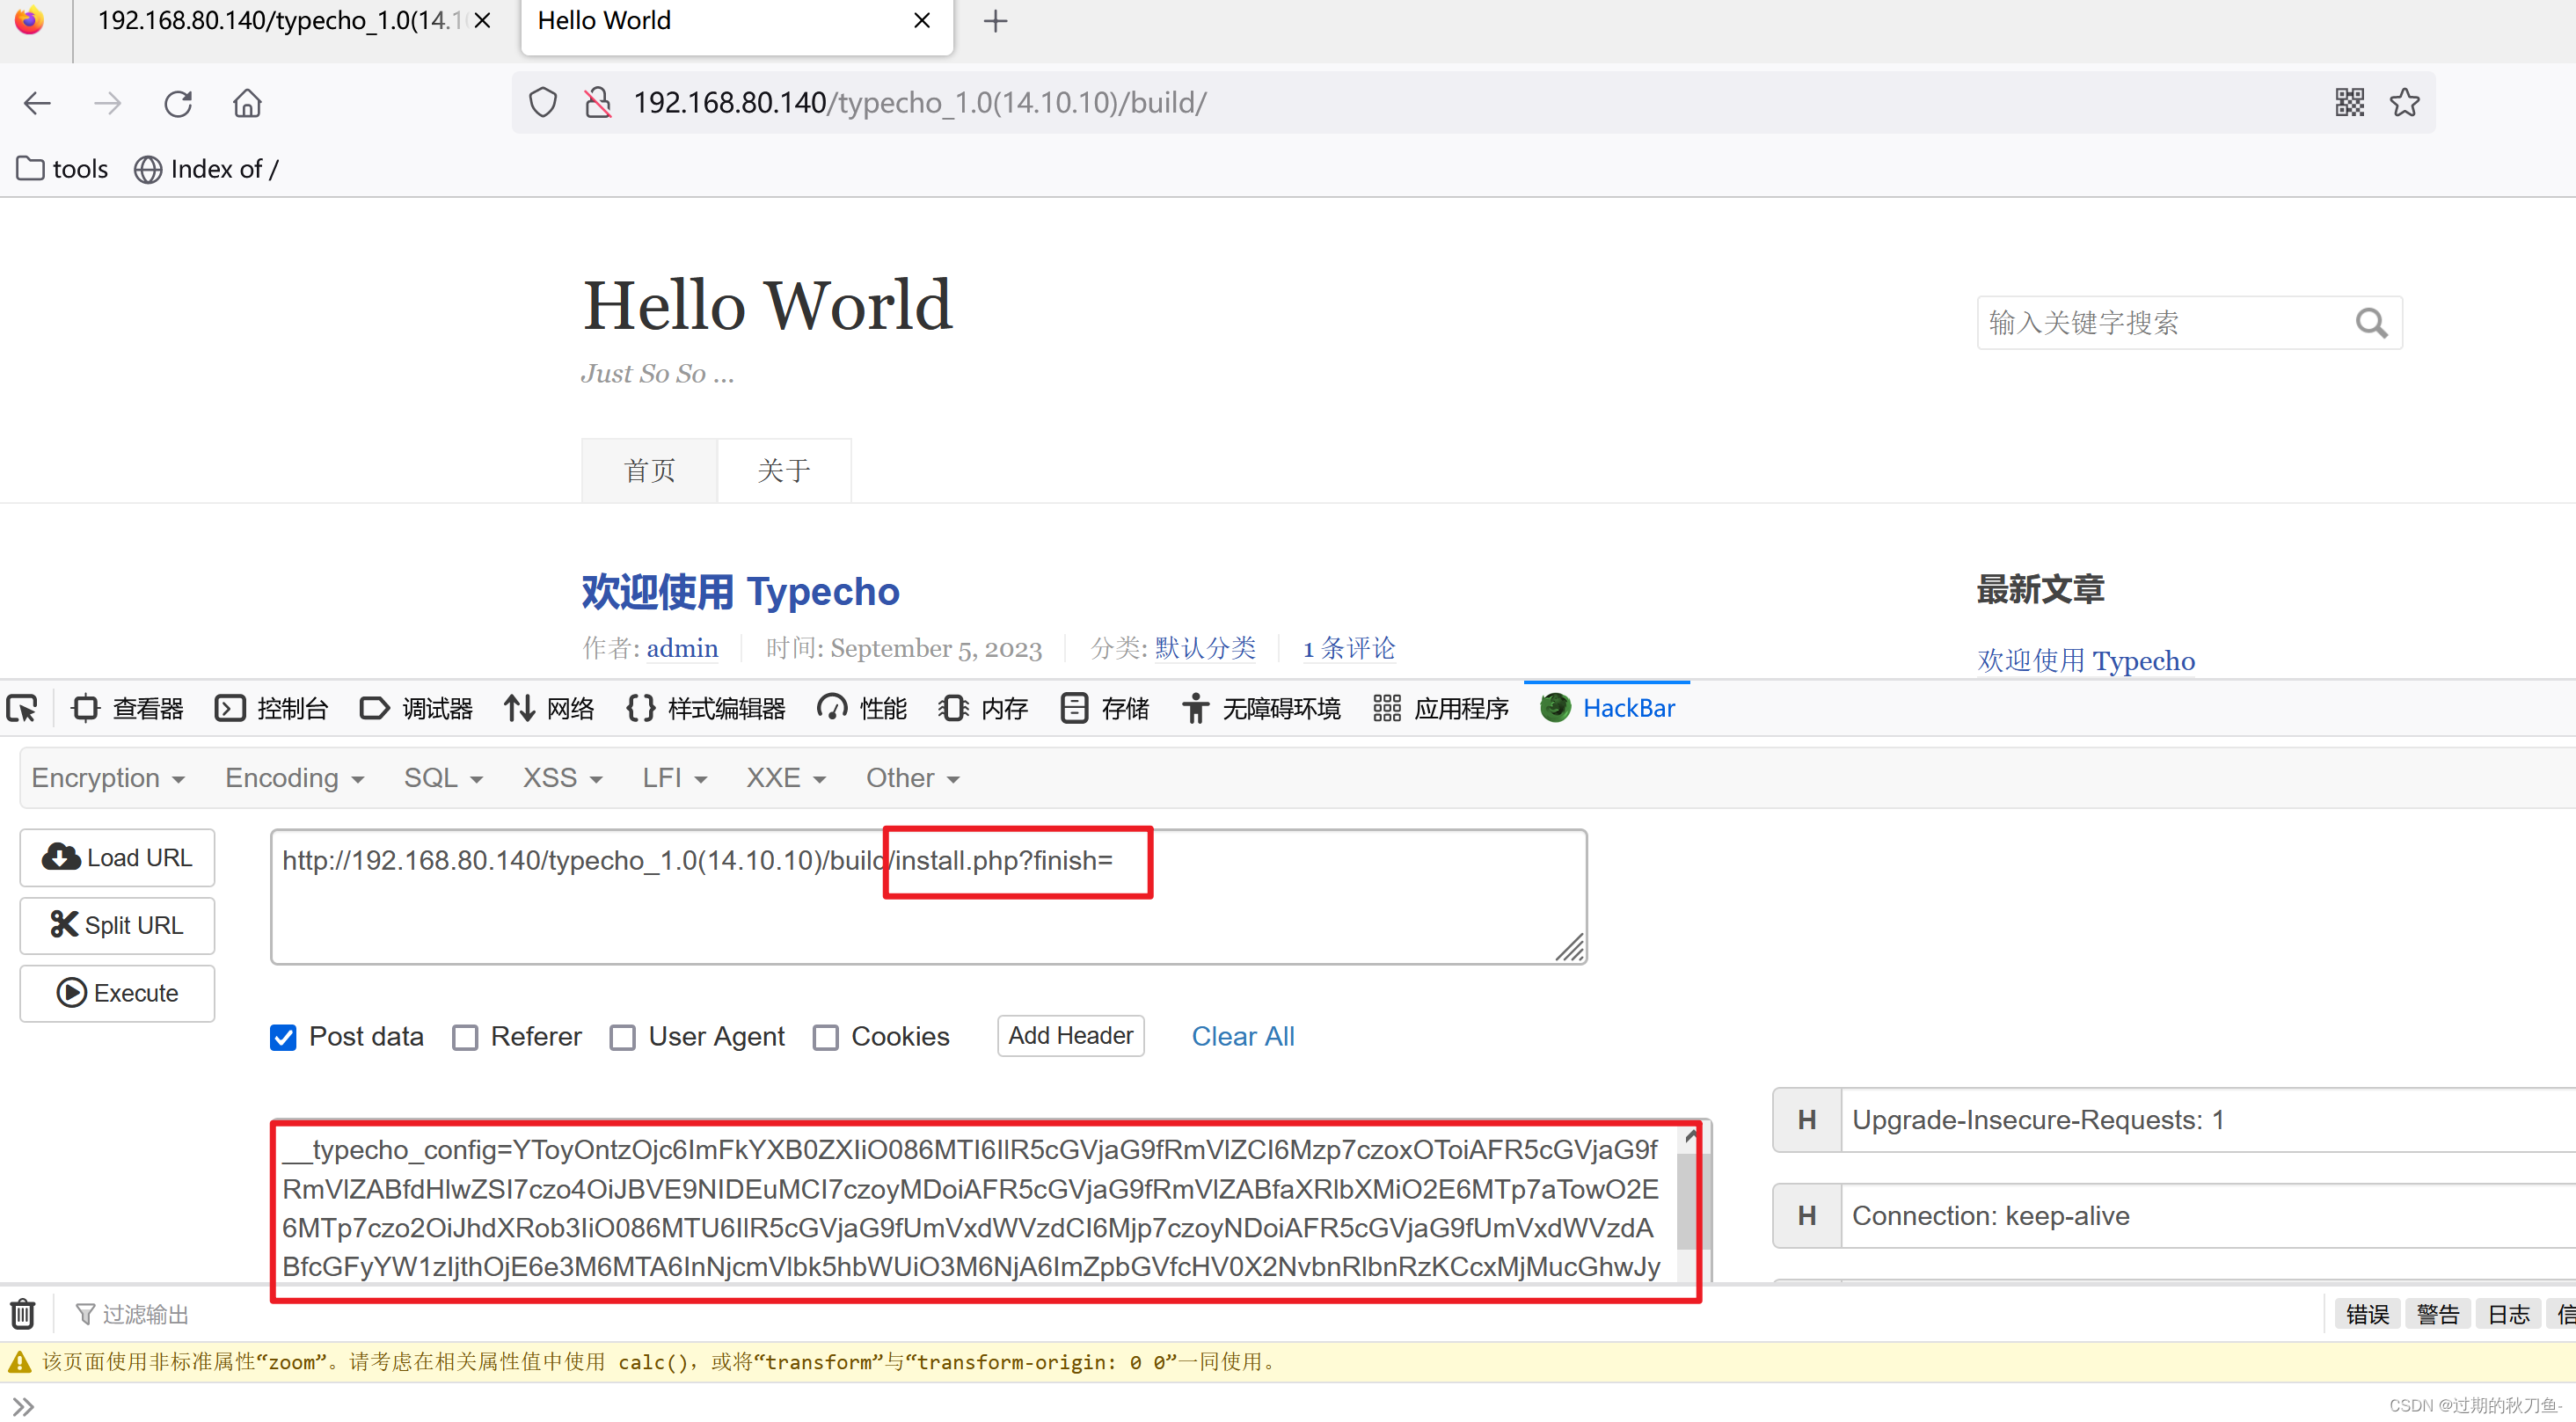Toggle the 警告 warnings filter
This screenshot has height=1422, width=2576.
click(2437, 1314)
